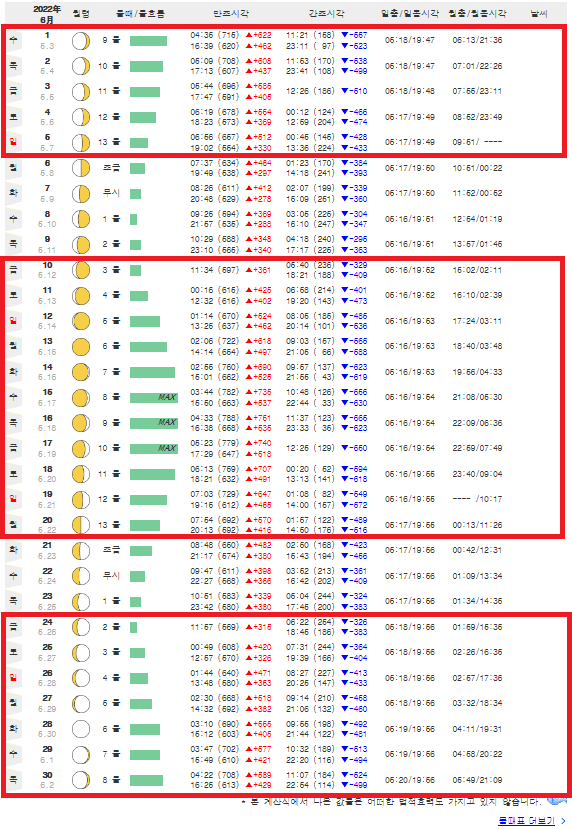Select the green MAX tide bar for June 17
Image resolution: width=572 pixels, height=829 pixels.
coord(154,448)
